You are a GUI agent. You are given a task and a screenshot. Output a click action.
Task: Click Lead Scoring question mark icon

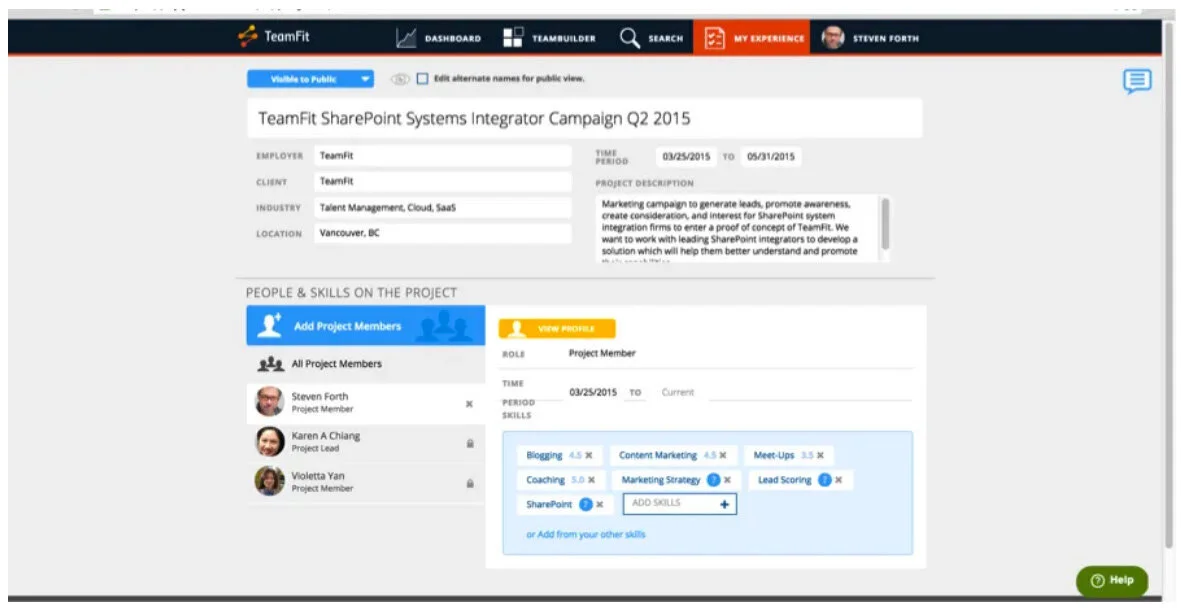(825, 480)
